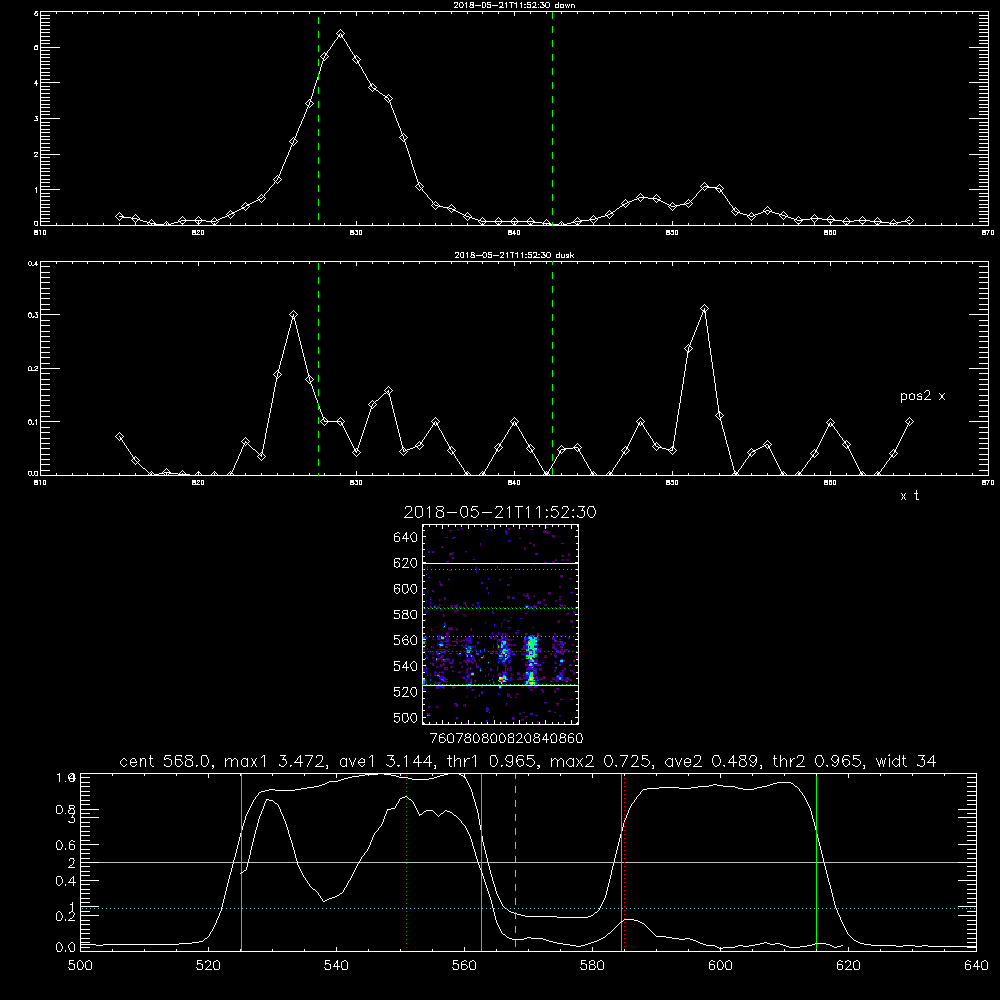Click 'widt 34' in the stats line
The image size is (1000, 1000).
(906, 761)
